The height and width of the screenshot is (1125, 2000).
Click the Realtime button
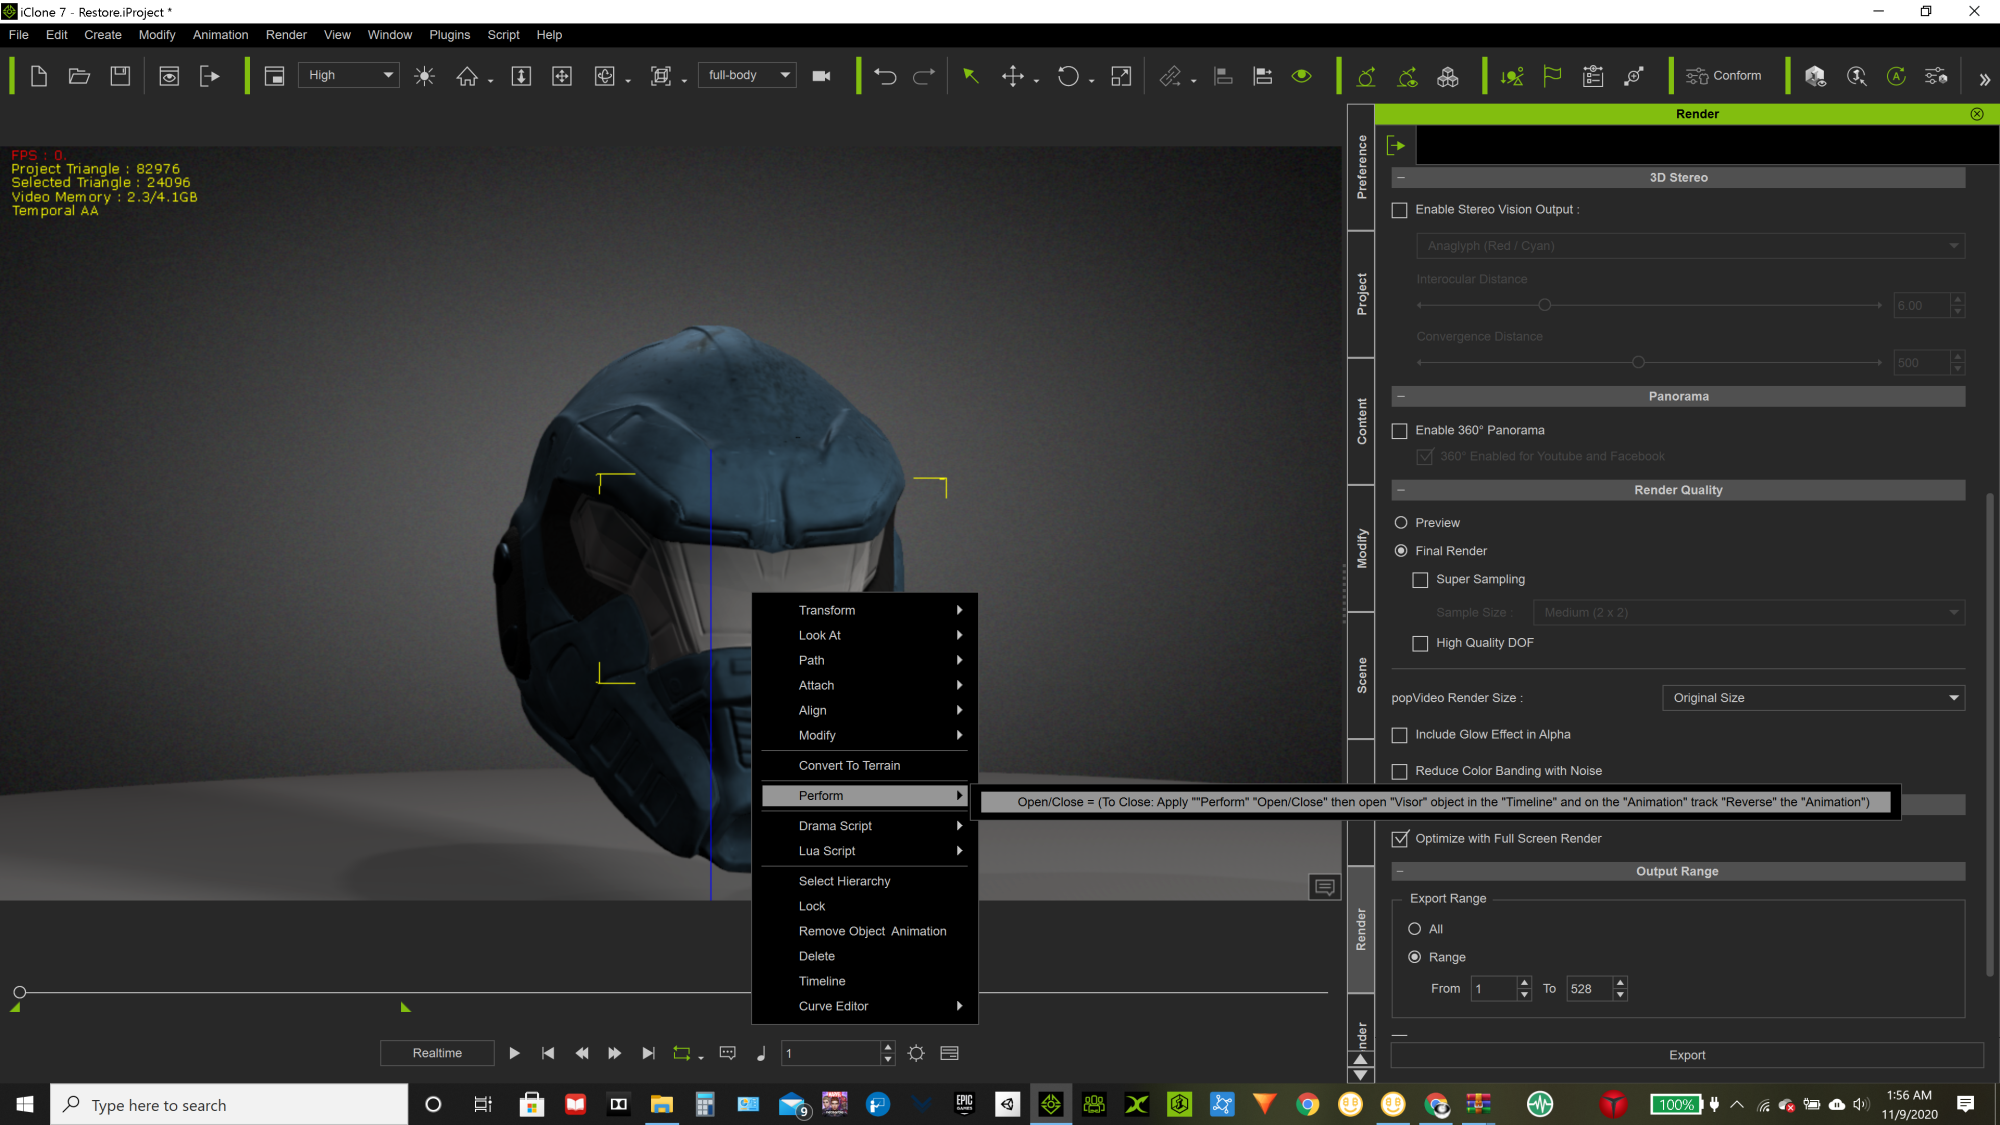tap(437, 1053)
